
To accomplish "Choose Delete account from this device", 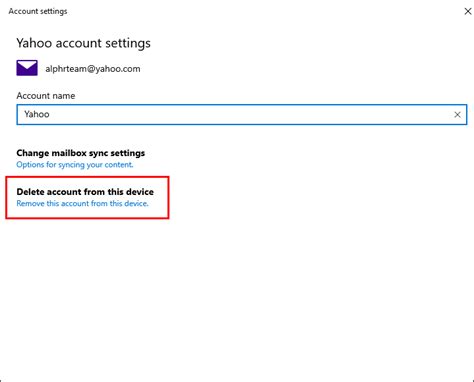I will [x=85, y=192].
